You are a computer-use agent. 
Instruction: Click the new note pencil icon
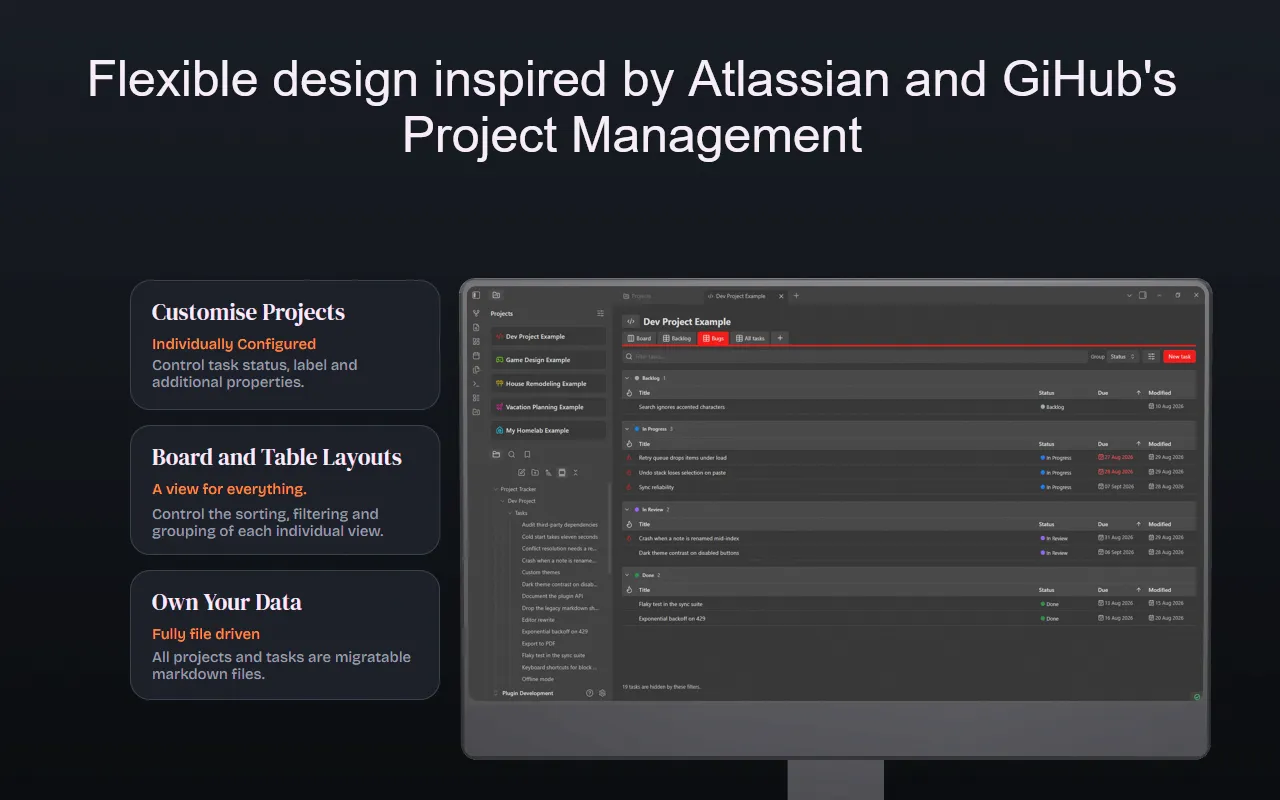coord(521,472)
